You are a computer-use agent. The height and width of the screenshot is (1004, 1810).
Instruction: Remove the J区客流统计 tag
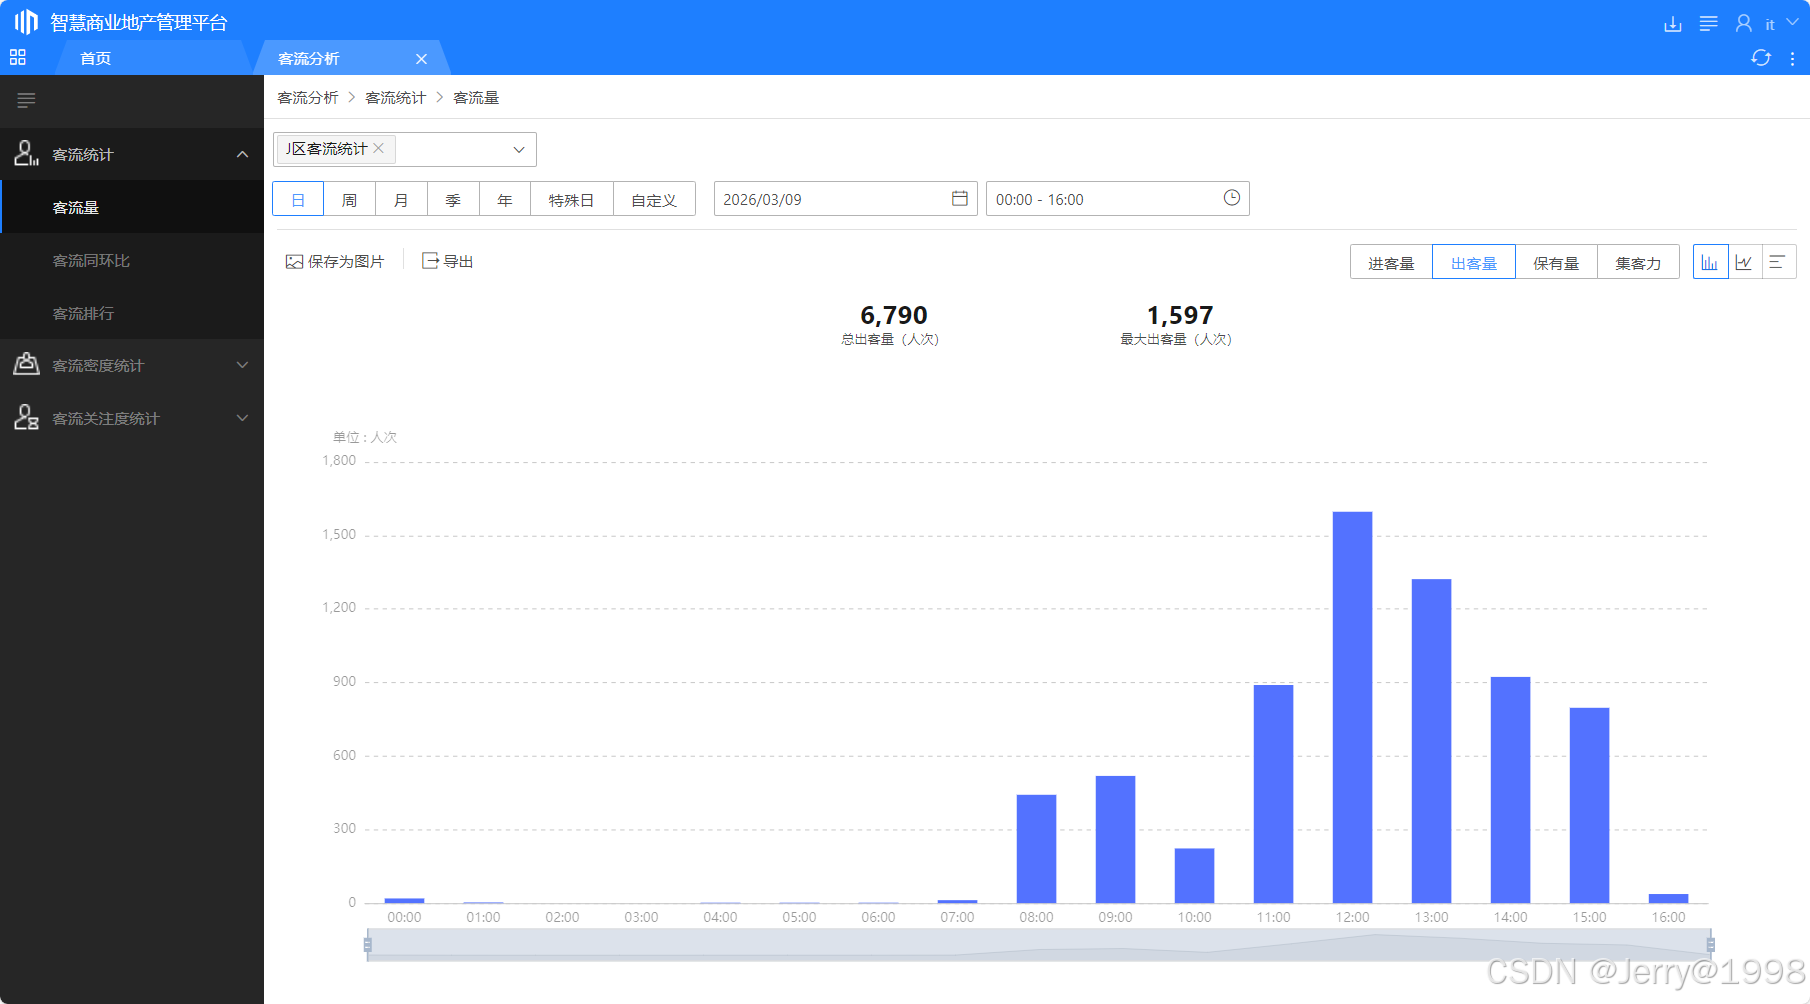coord(379,148)
